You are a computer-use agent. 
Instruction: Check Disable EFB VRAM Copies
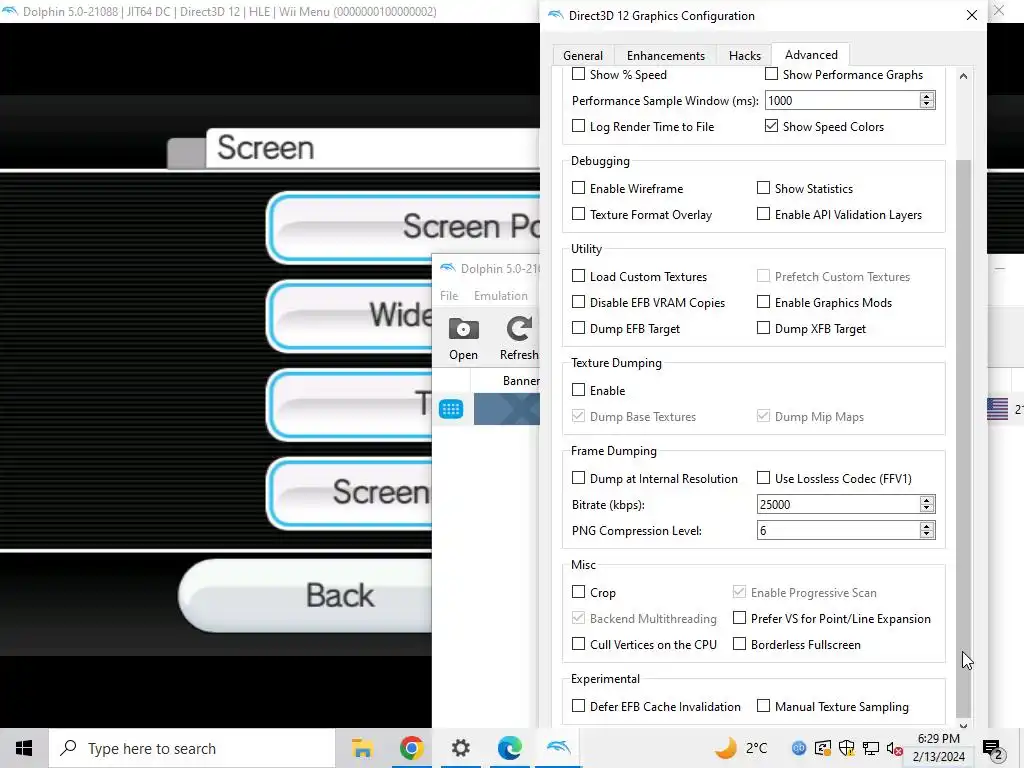[579, 302]
